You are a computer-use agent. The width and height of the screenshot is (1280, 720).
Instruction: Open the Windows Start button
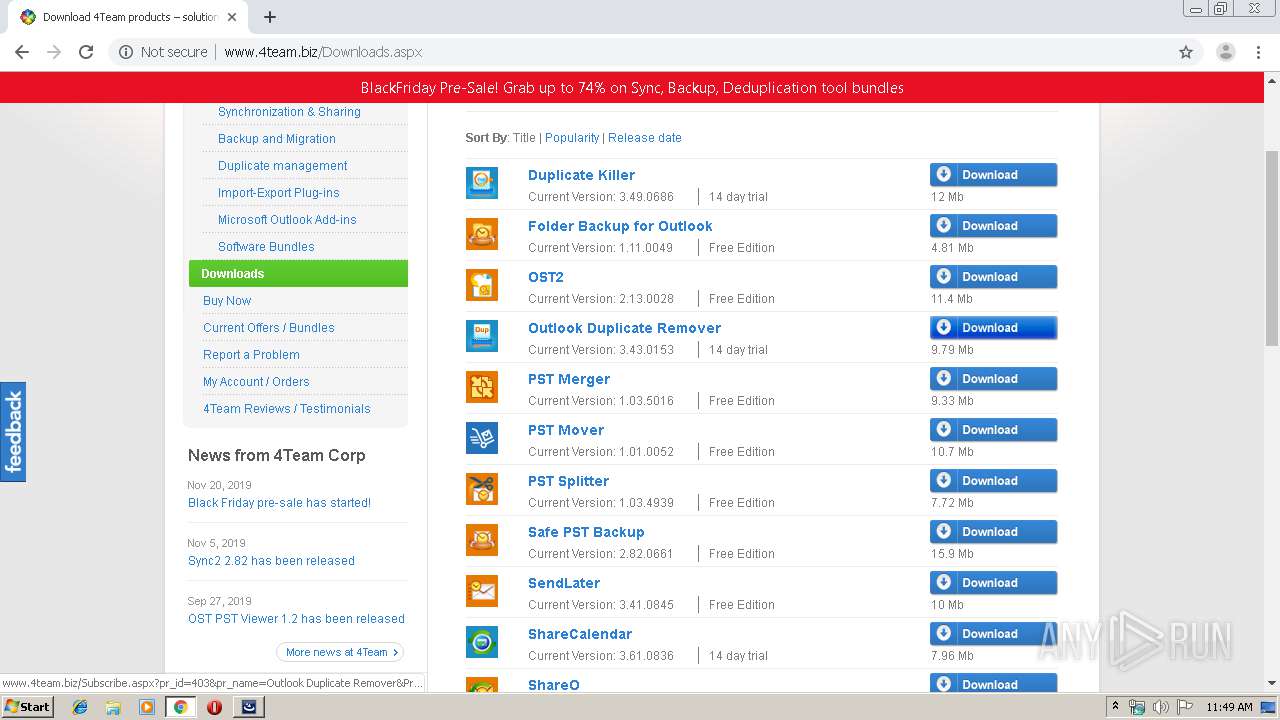28,707
